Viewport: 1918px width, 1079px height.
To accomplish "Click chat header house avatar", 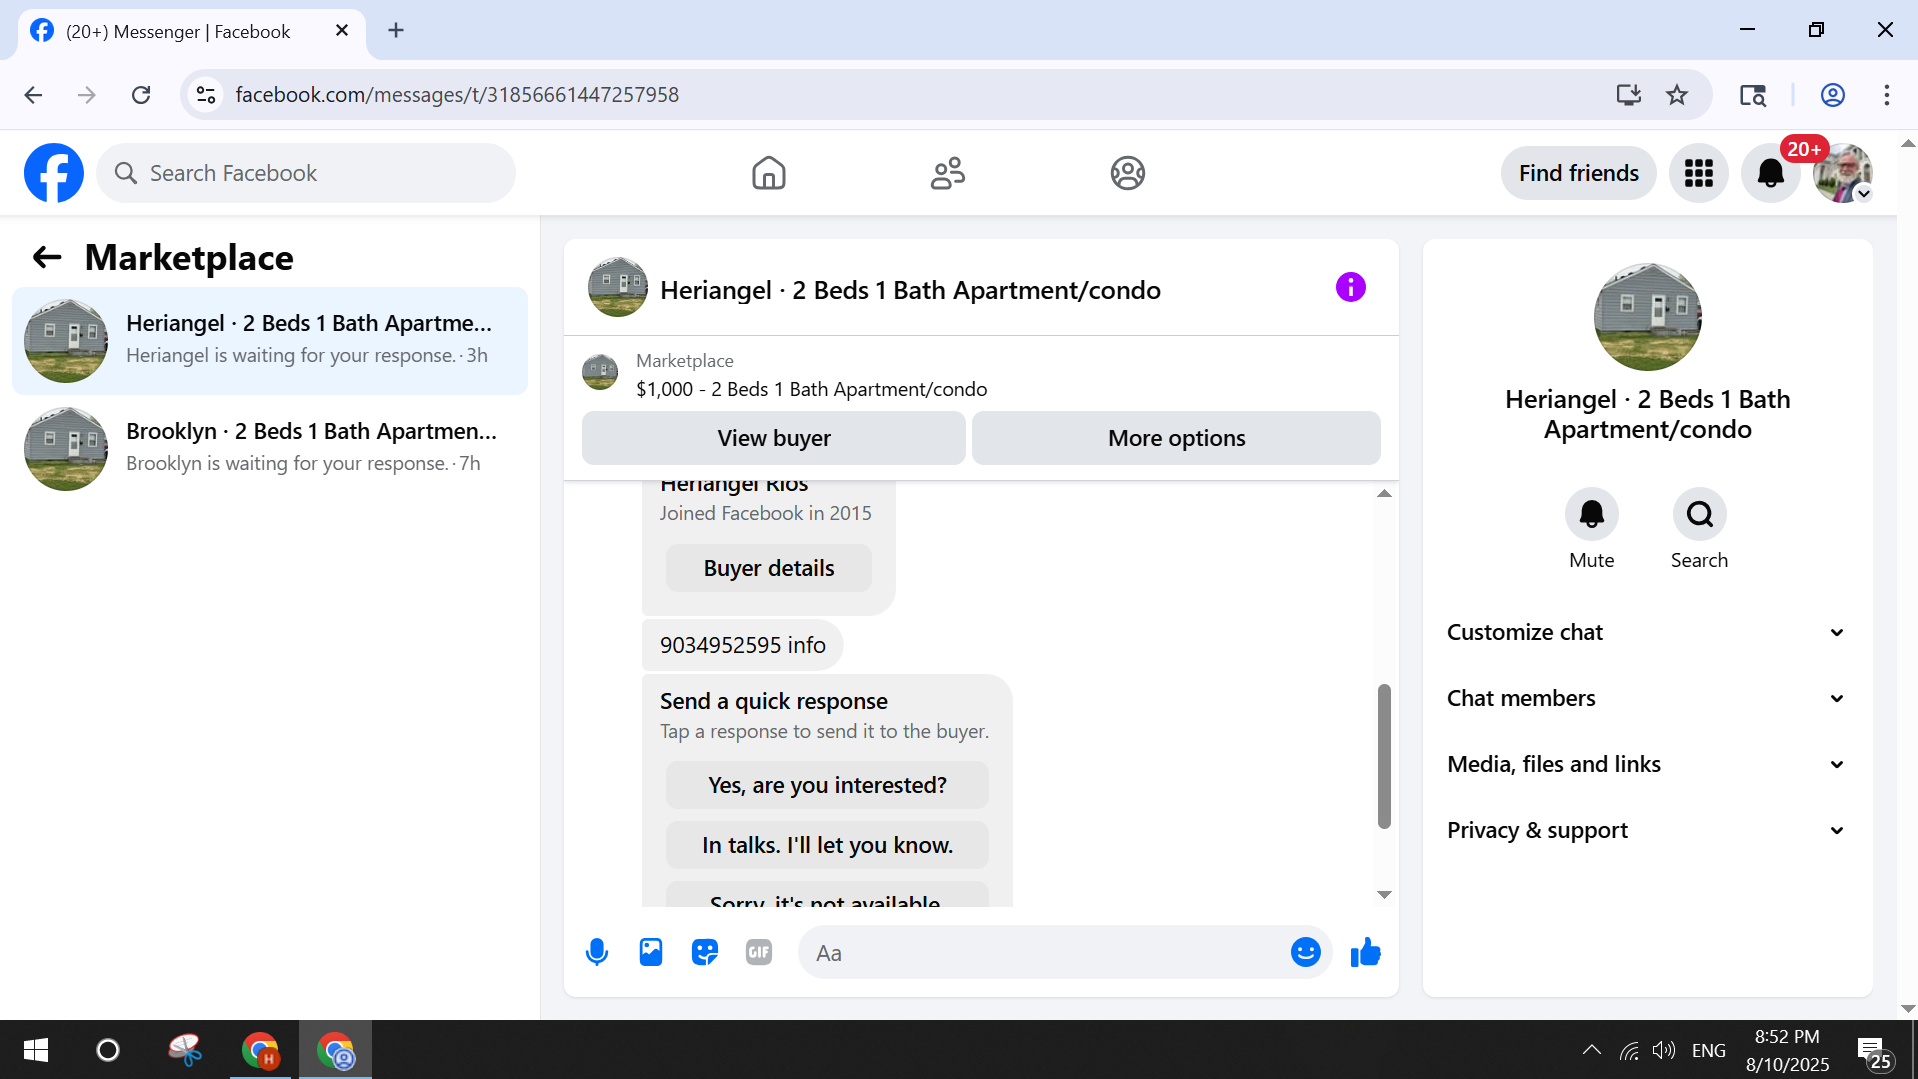I will click(x=617, y=287).
